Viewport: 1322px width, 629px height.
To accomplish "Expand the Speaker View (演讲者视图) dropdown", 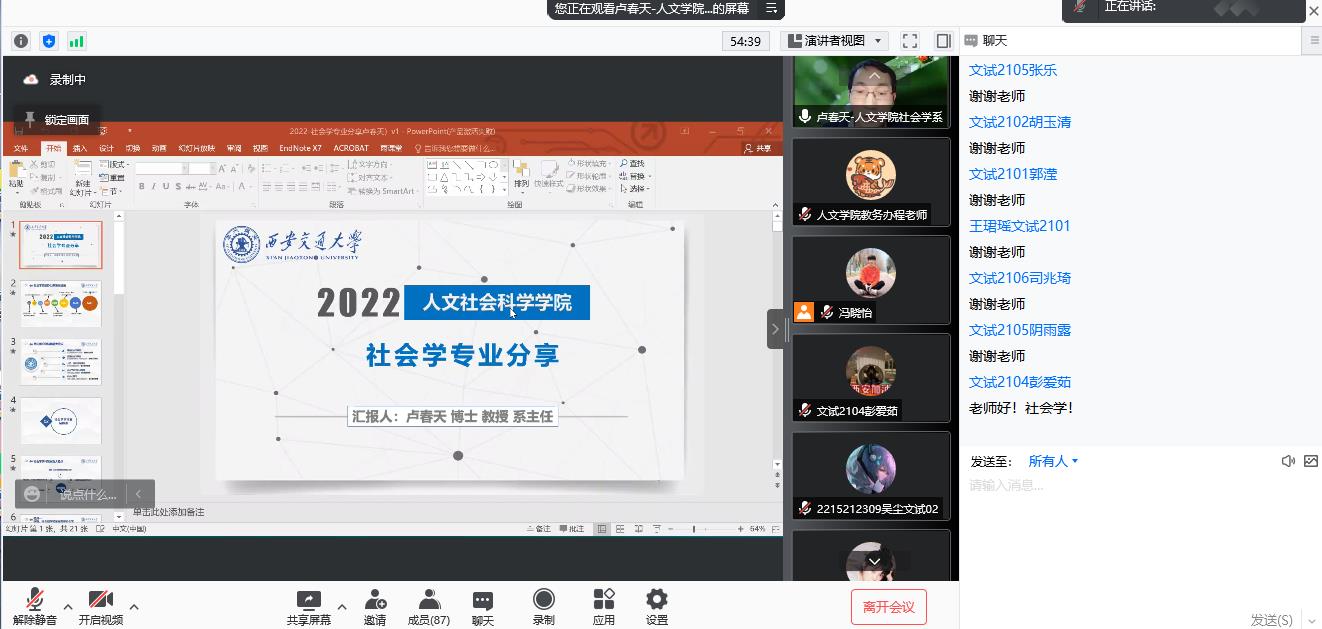I will coord(835,41).
